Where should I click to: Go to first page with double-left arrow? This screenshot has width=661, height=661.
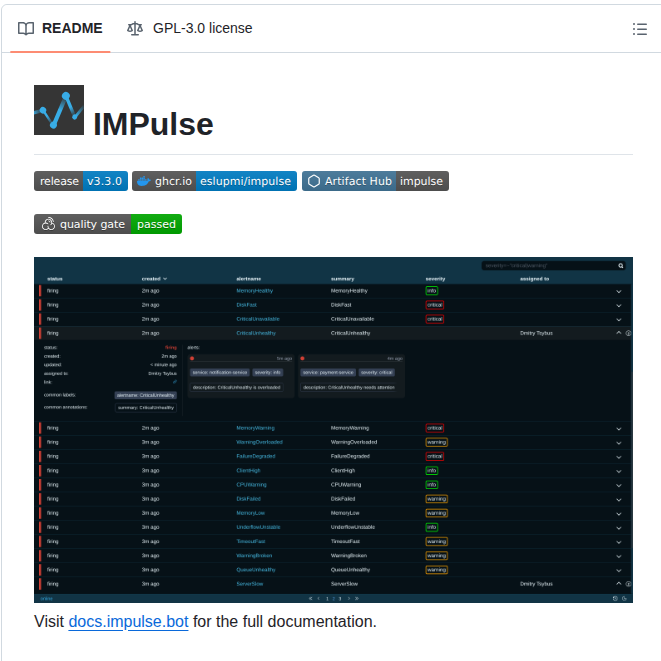pyautogui.click(x=311, y=598)
